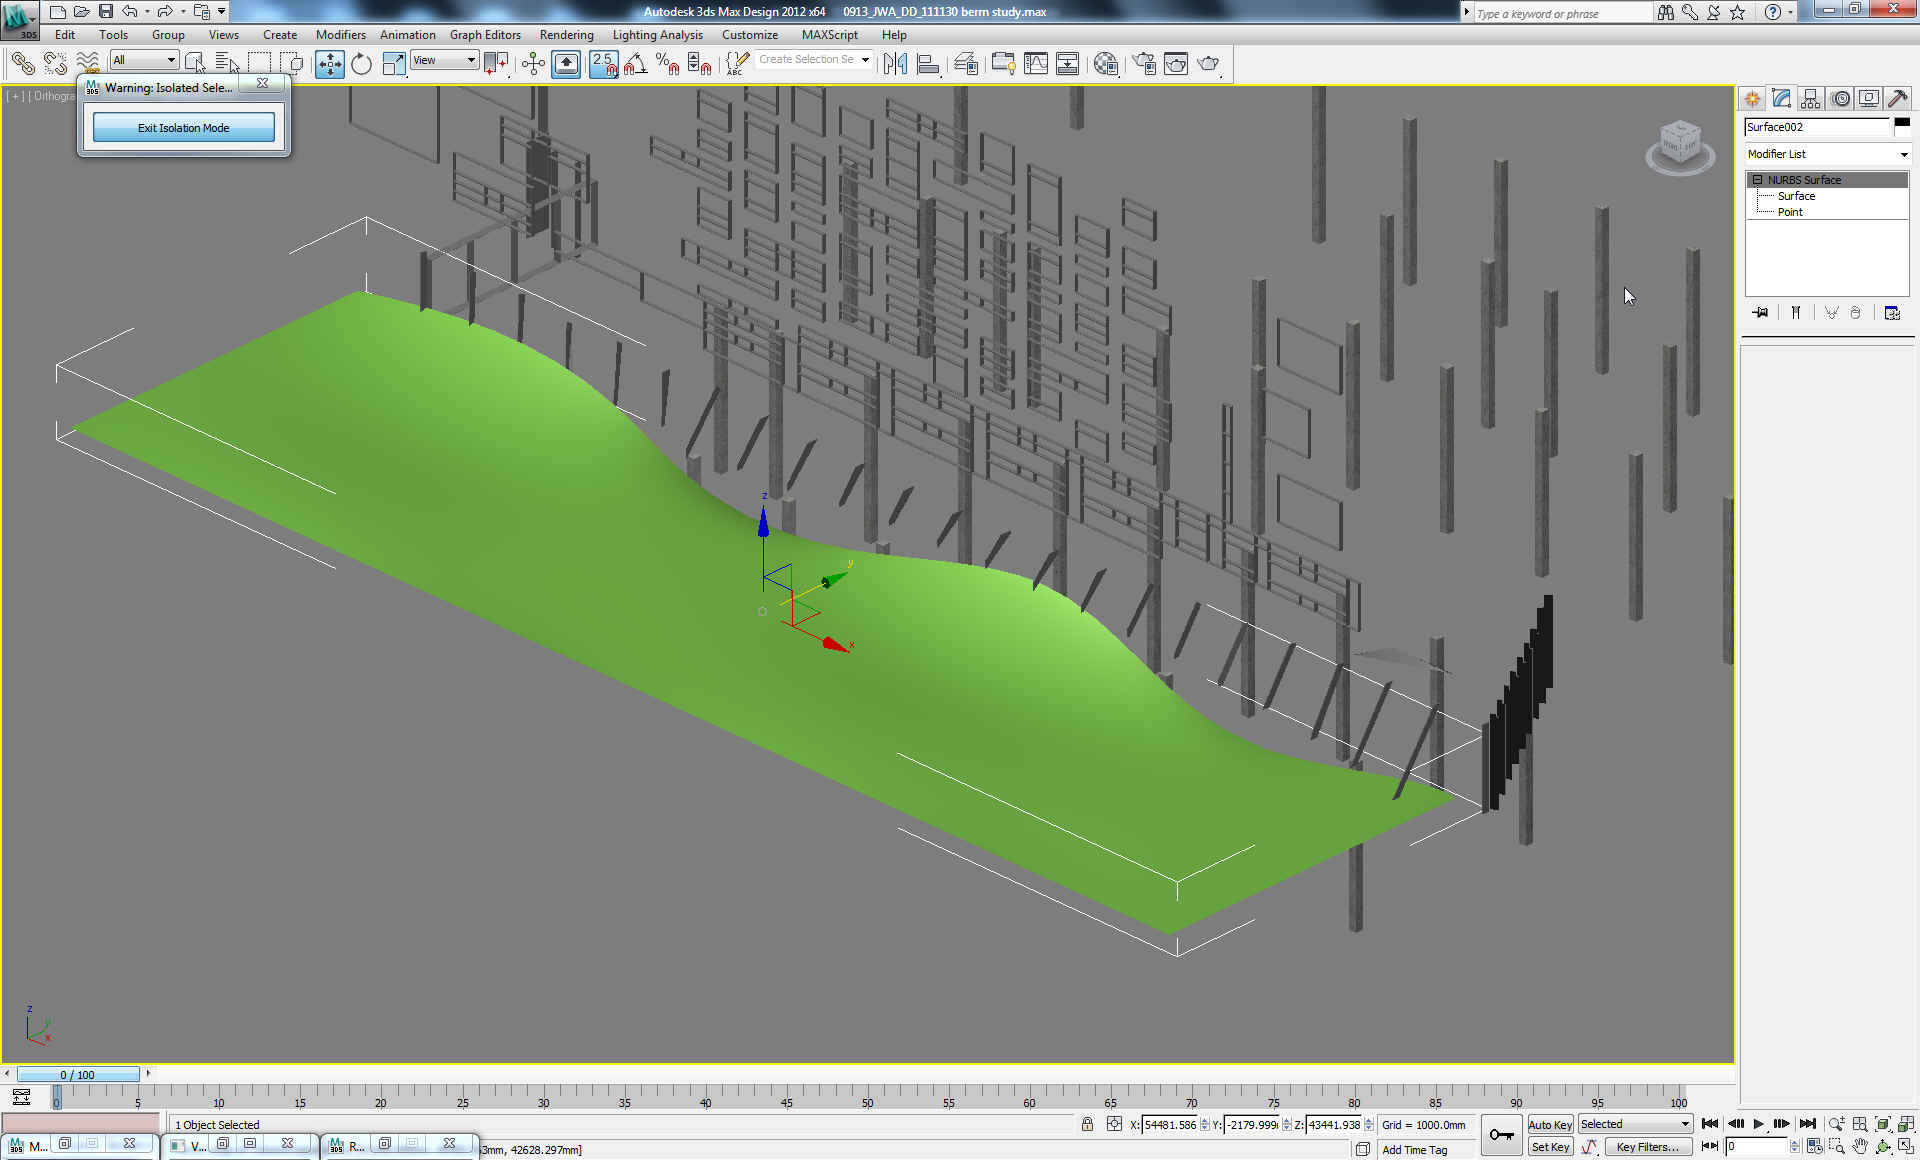Screen dimensions: 1920x1160
Task: Open the MAXScript menu
Action: 829,35
